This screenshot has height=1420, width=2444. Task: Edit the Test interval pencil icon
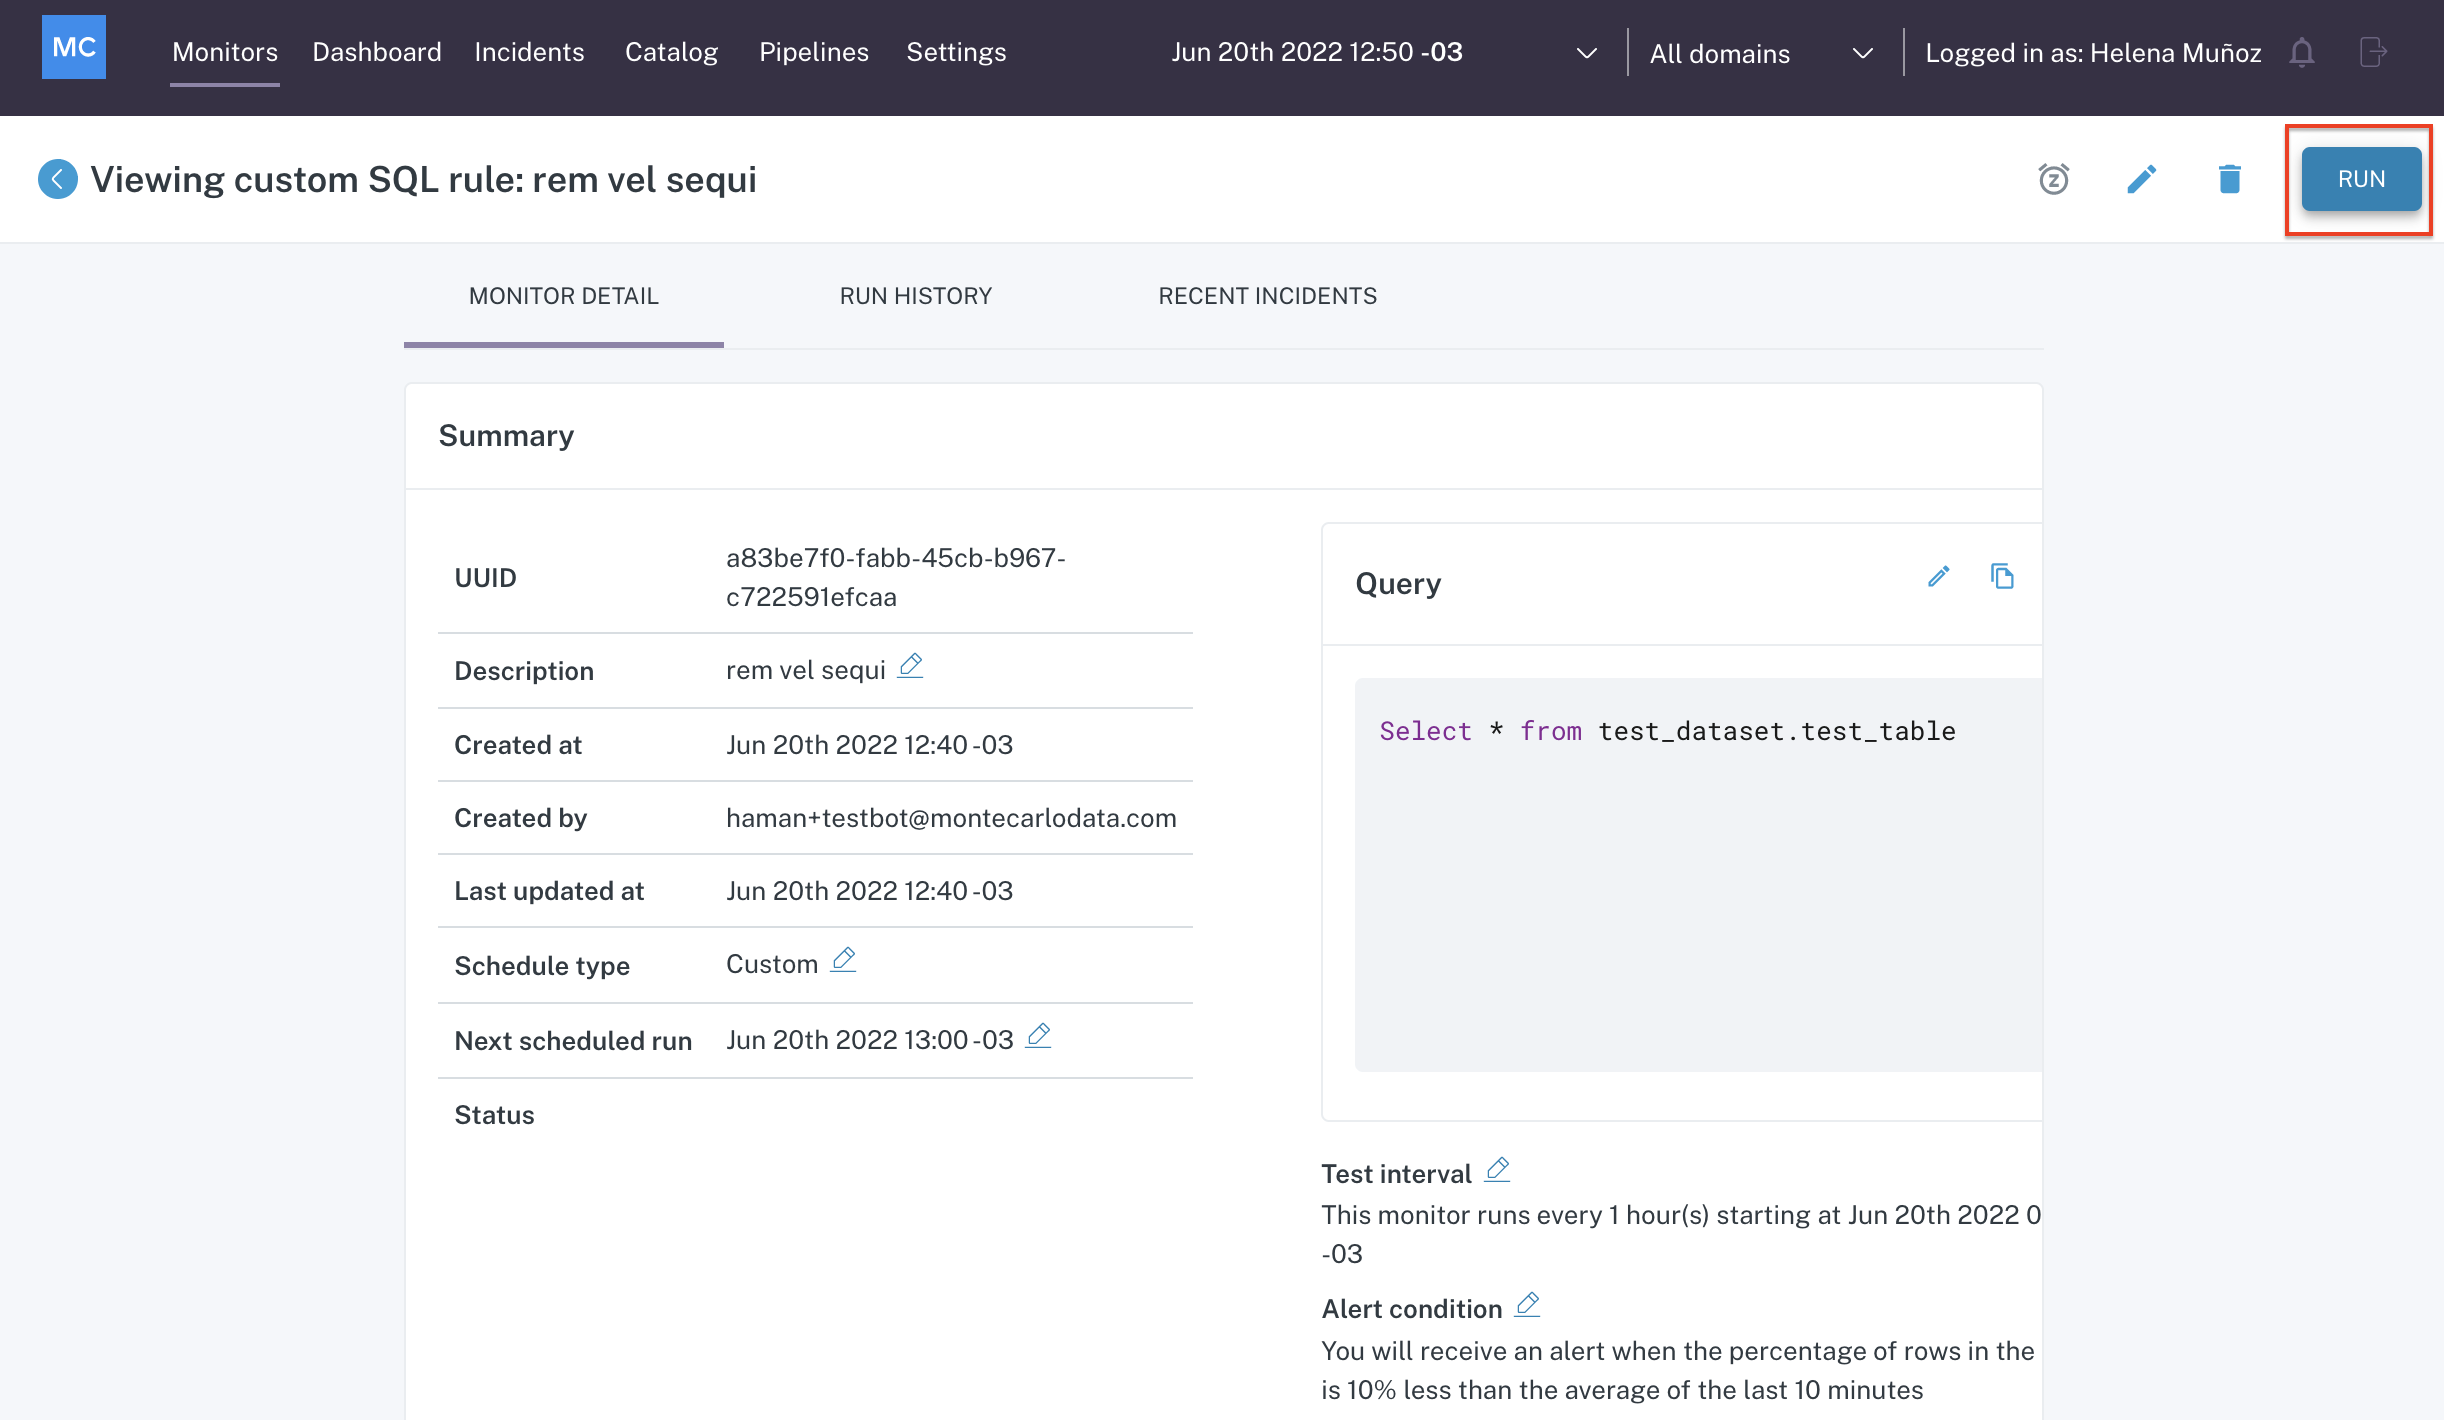(x=1497, y=1170)
